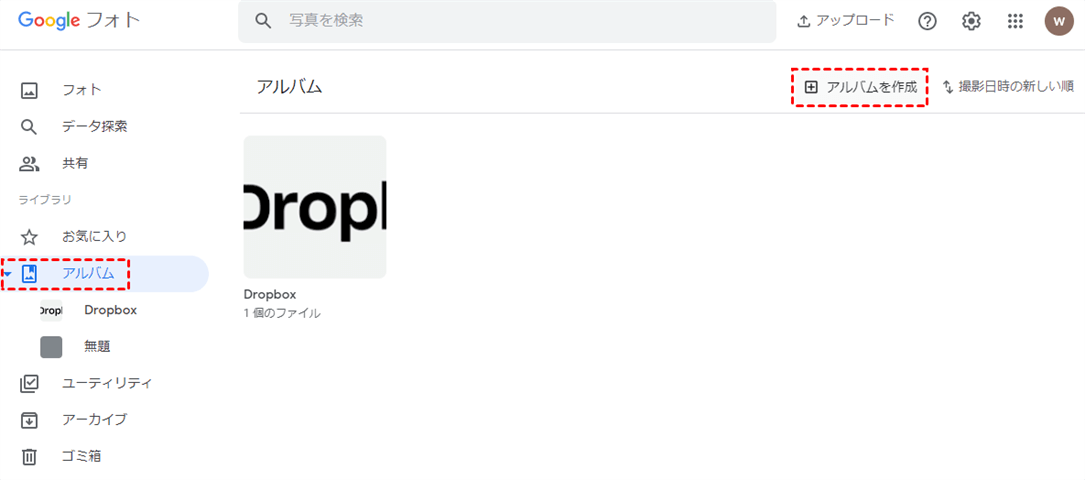Open データ探索 in the sidebar
The width and height of the screenshot is (1085, 480).
coord(94,126)
